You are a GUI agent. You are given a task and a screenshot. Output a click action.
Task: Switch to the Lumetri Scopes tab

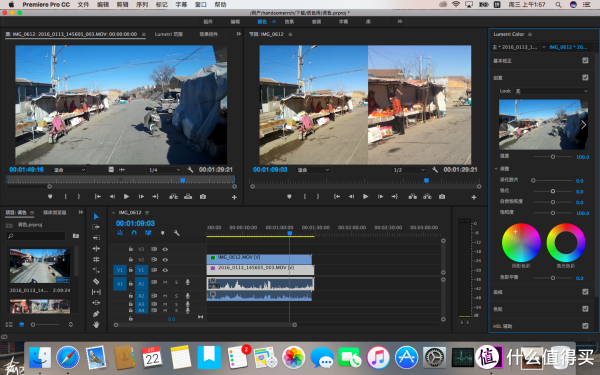click(x=169, y=34)
